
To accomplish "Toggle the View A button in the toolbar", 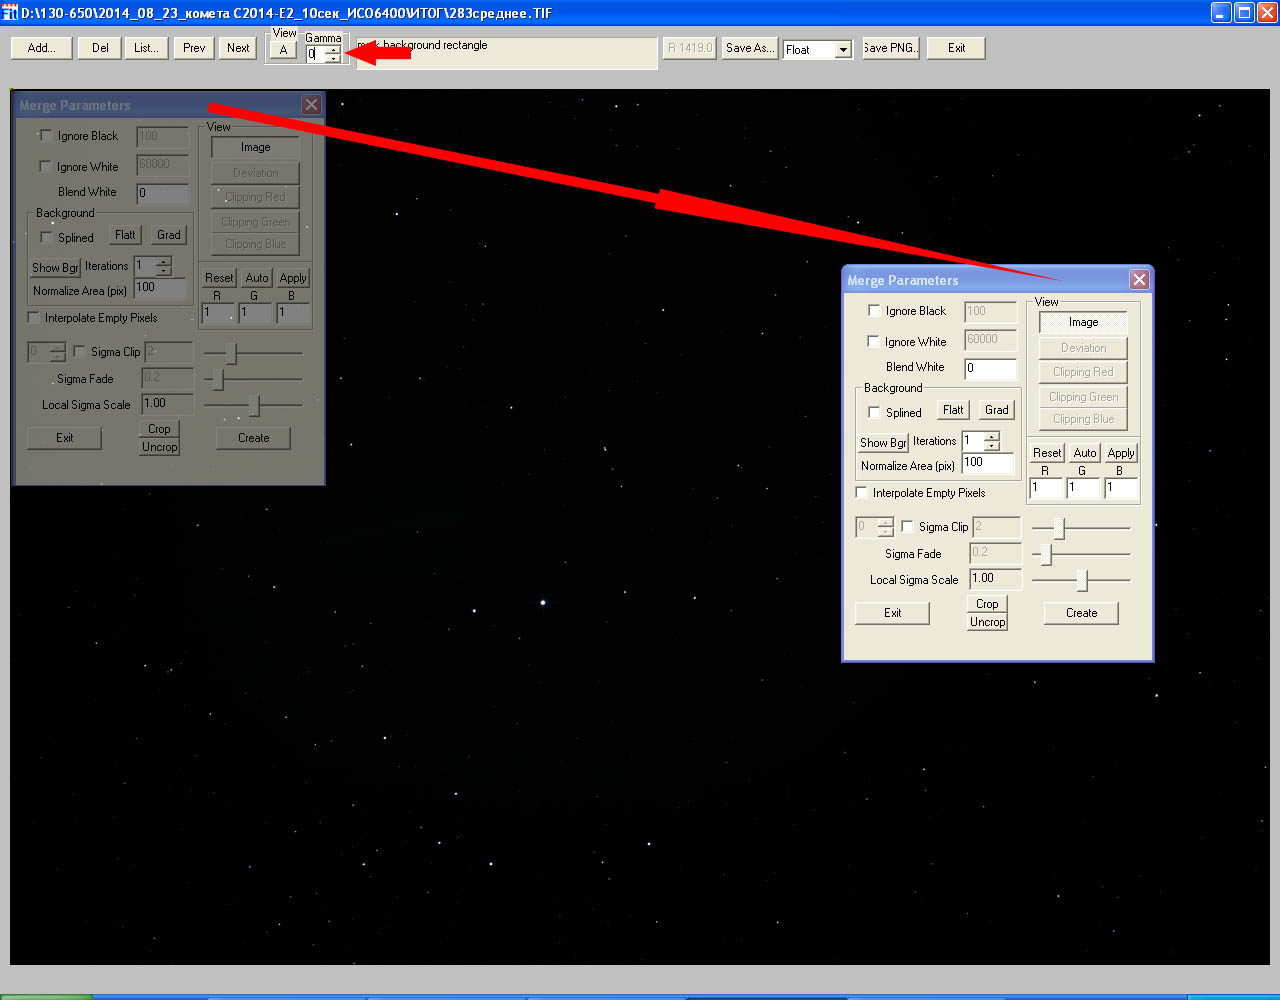I will [283, 51].
